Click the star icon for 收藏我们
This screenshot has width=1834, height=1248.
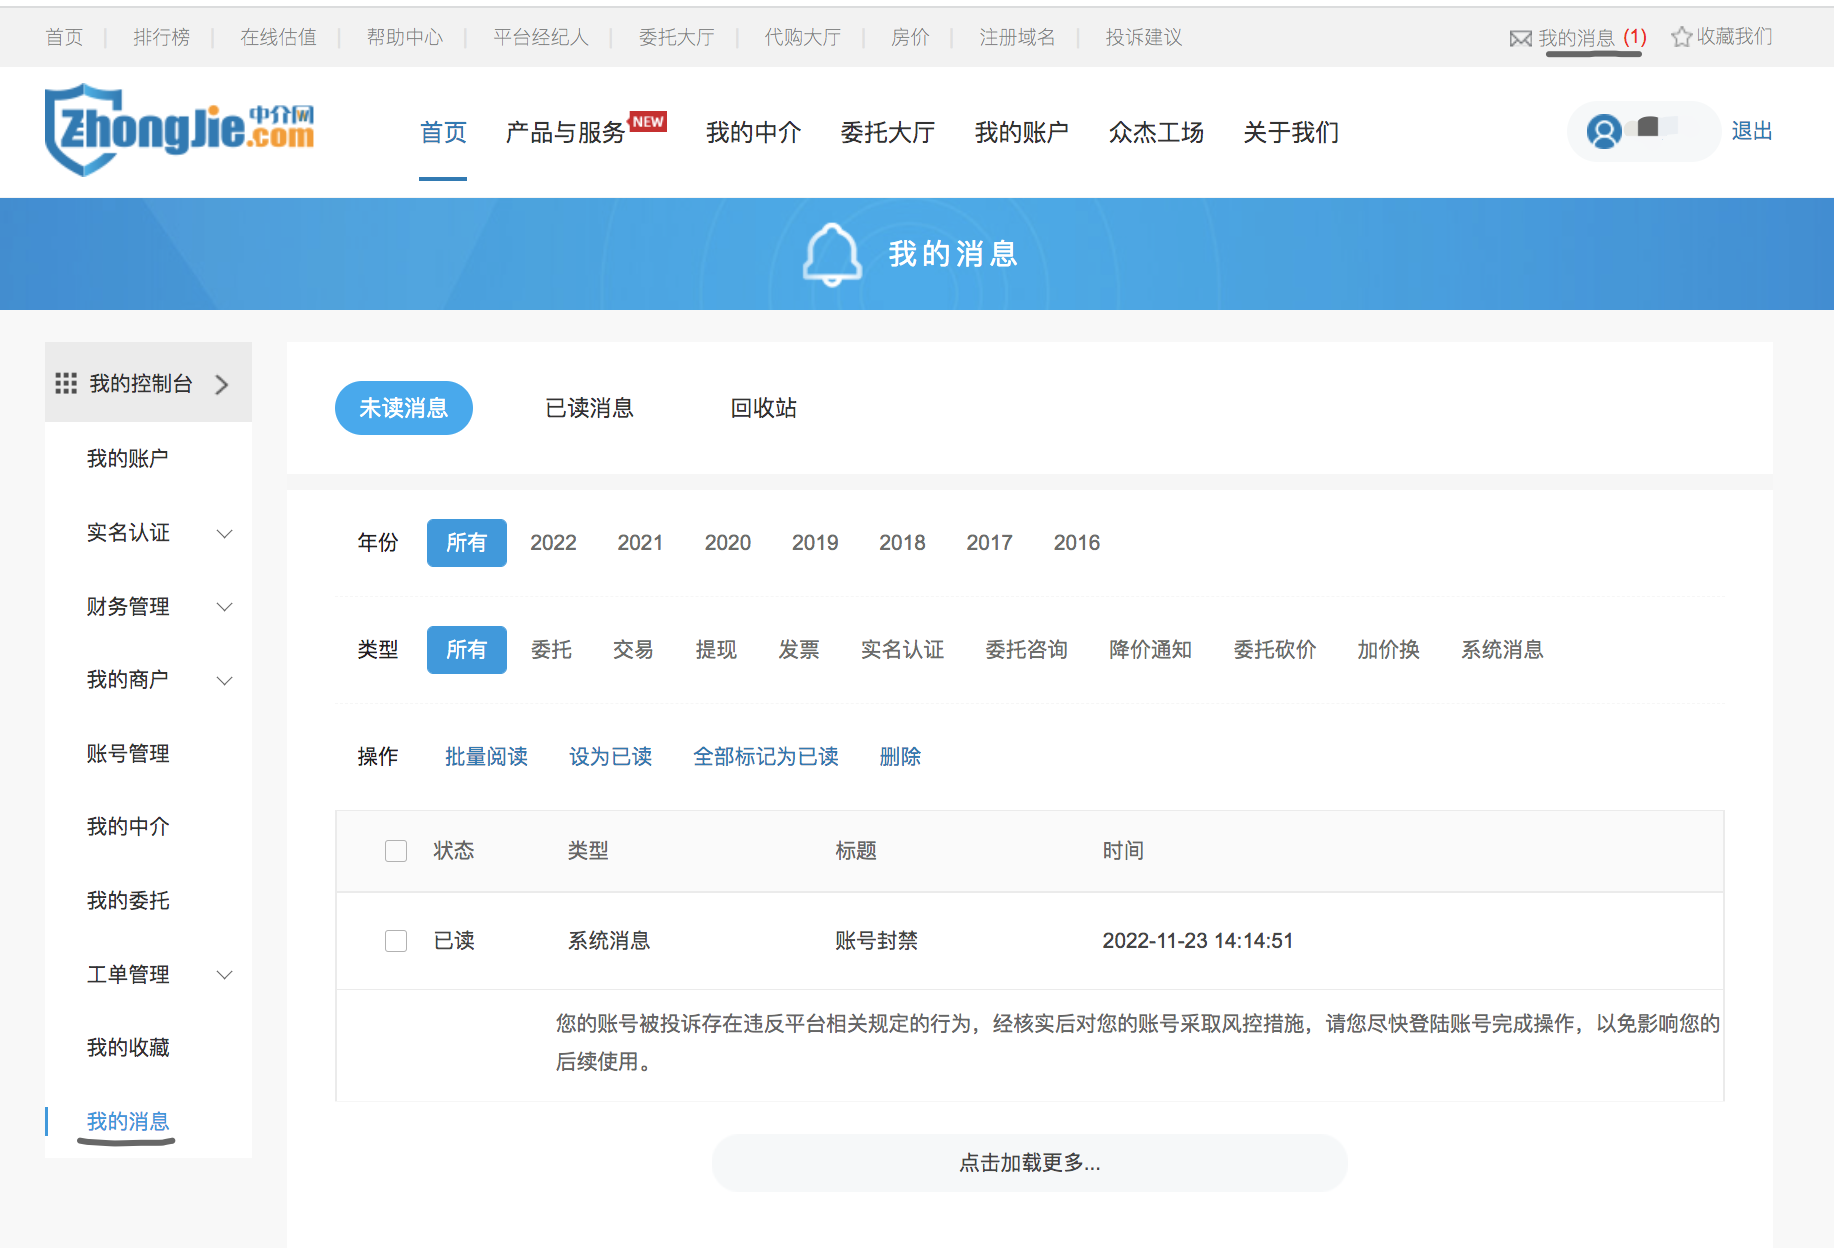[1681, 37]
